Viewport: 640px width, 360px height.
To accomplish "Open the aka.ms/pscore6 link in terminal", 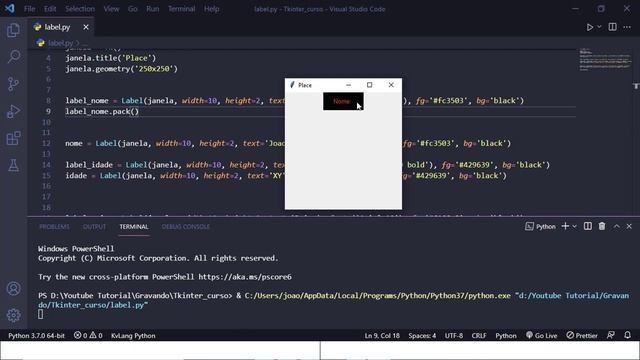I will [245, 277].
